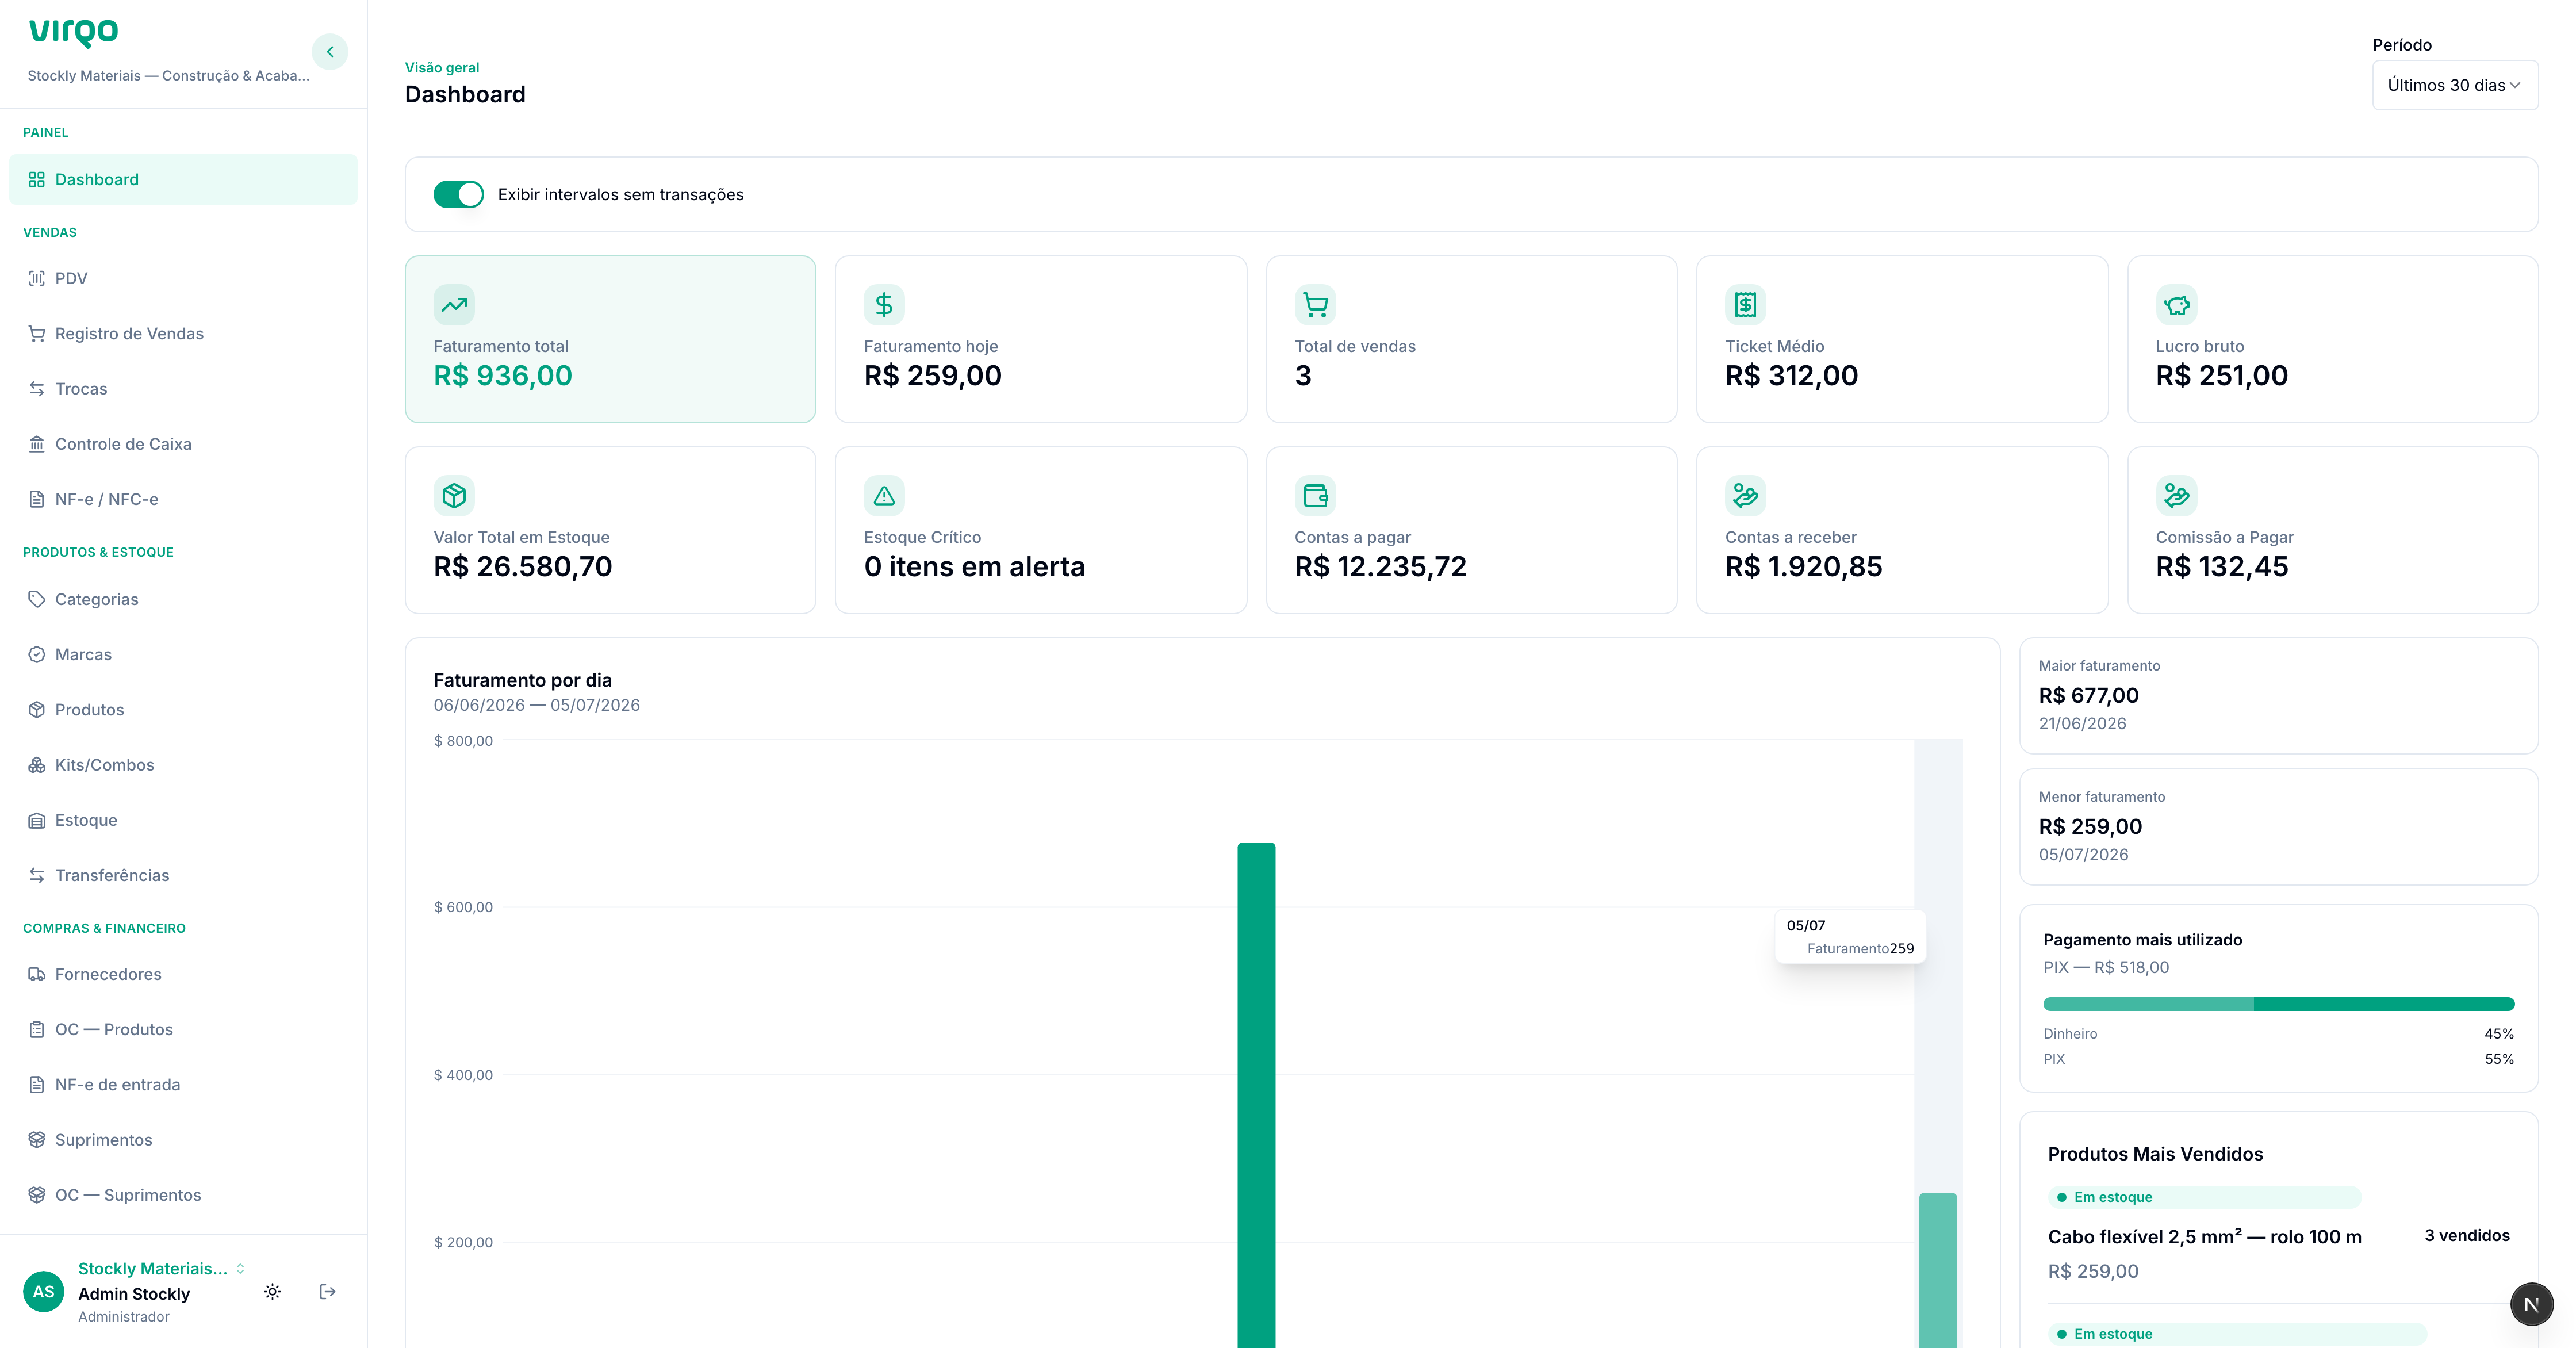Navigate to Controle de Caixa

[x=183, y=444]
